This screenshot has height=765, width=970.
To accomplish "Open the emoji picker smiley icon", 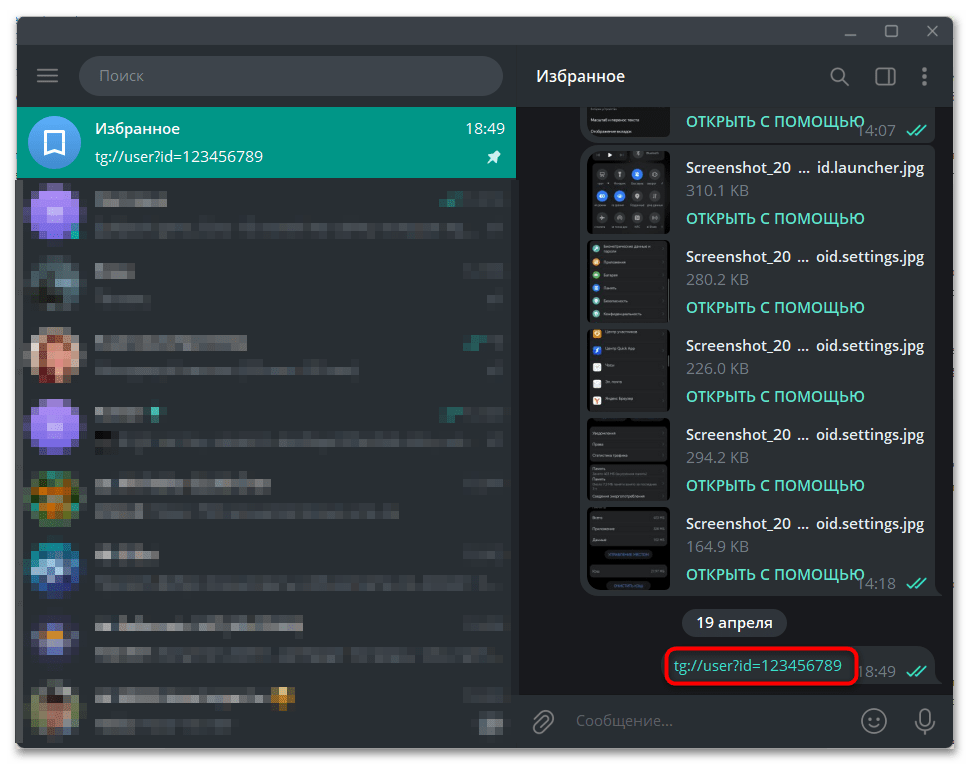I will coord(873,721).
